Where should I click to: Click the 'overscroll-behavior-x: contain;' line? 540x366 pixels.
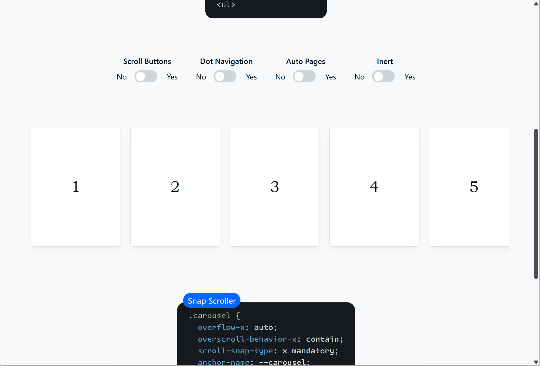click(x=270, y=339)
